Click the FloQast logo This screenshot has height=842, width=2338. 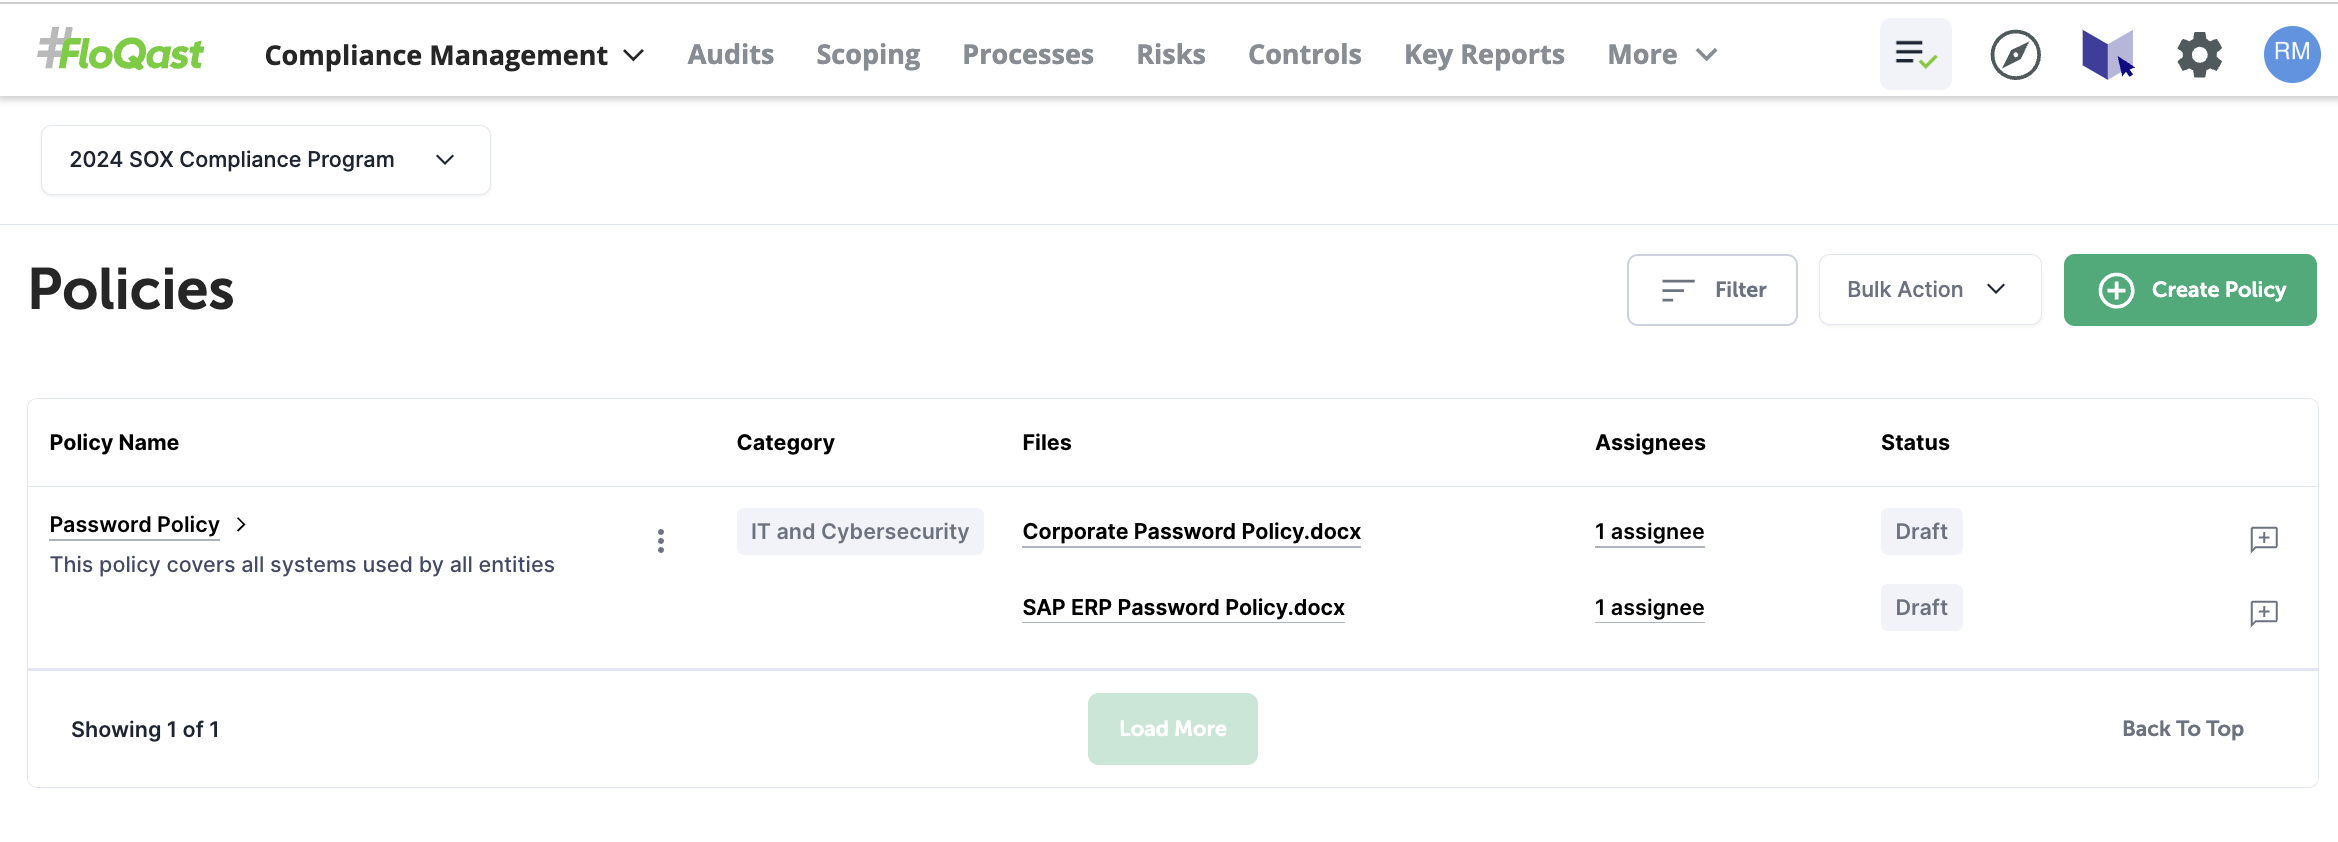click(121, 51)
